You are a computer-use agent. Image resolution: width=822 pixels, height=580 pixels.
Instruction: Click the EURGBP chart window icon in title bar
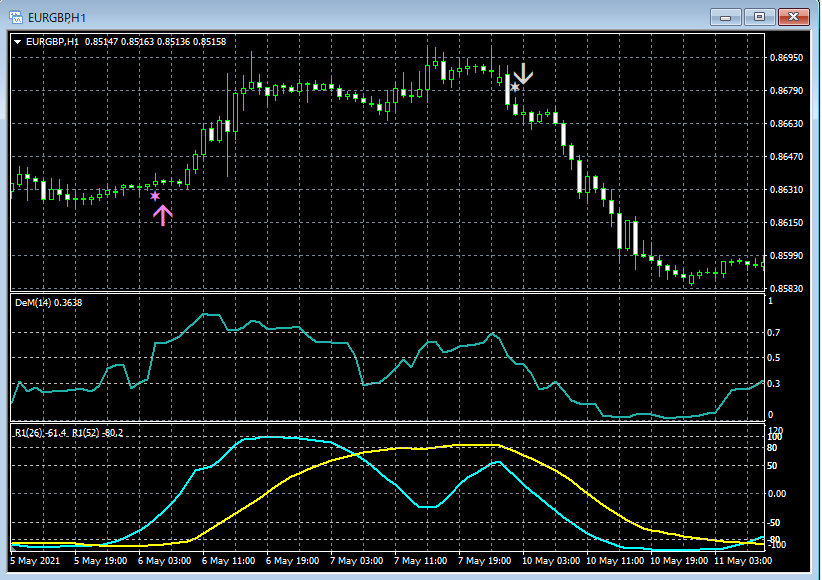[17, 17]
